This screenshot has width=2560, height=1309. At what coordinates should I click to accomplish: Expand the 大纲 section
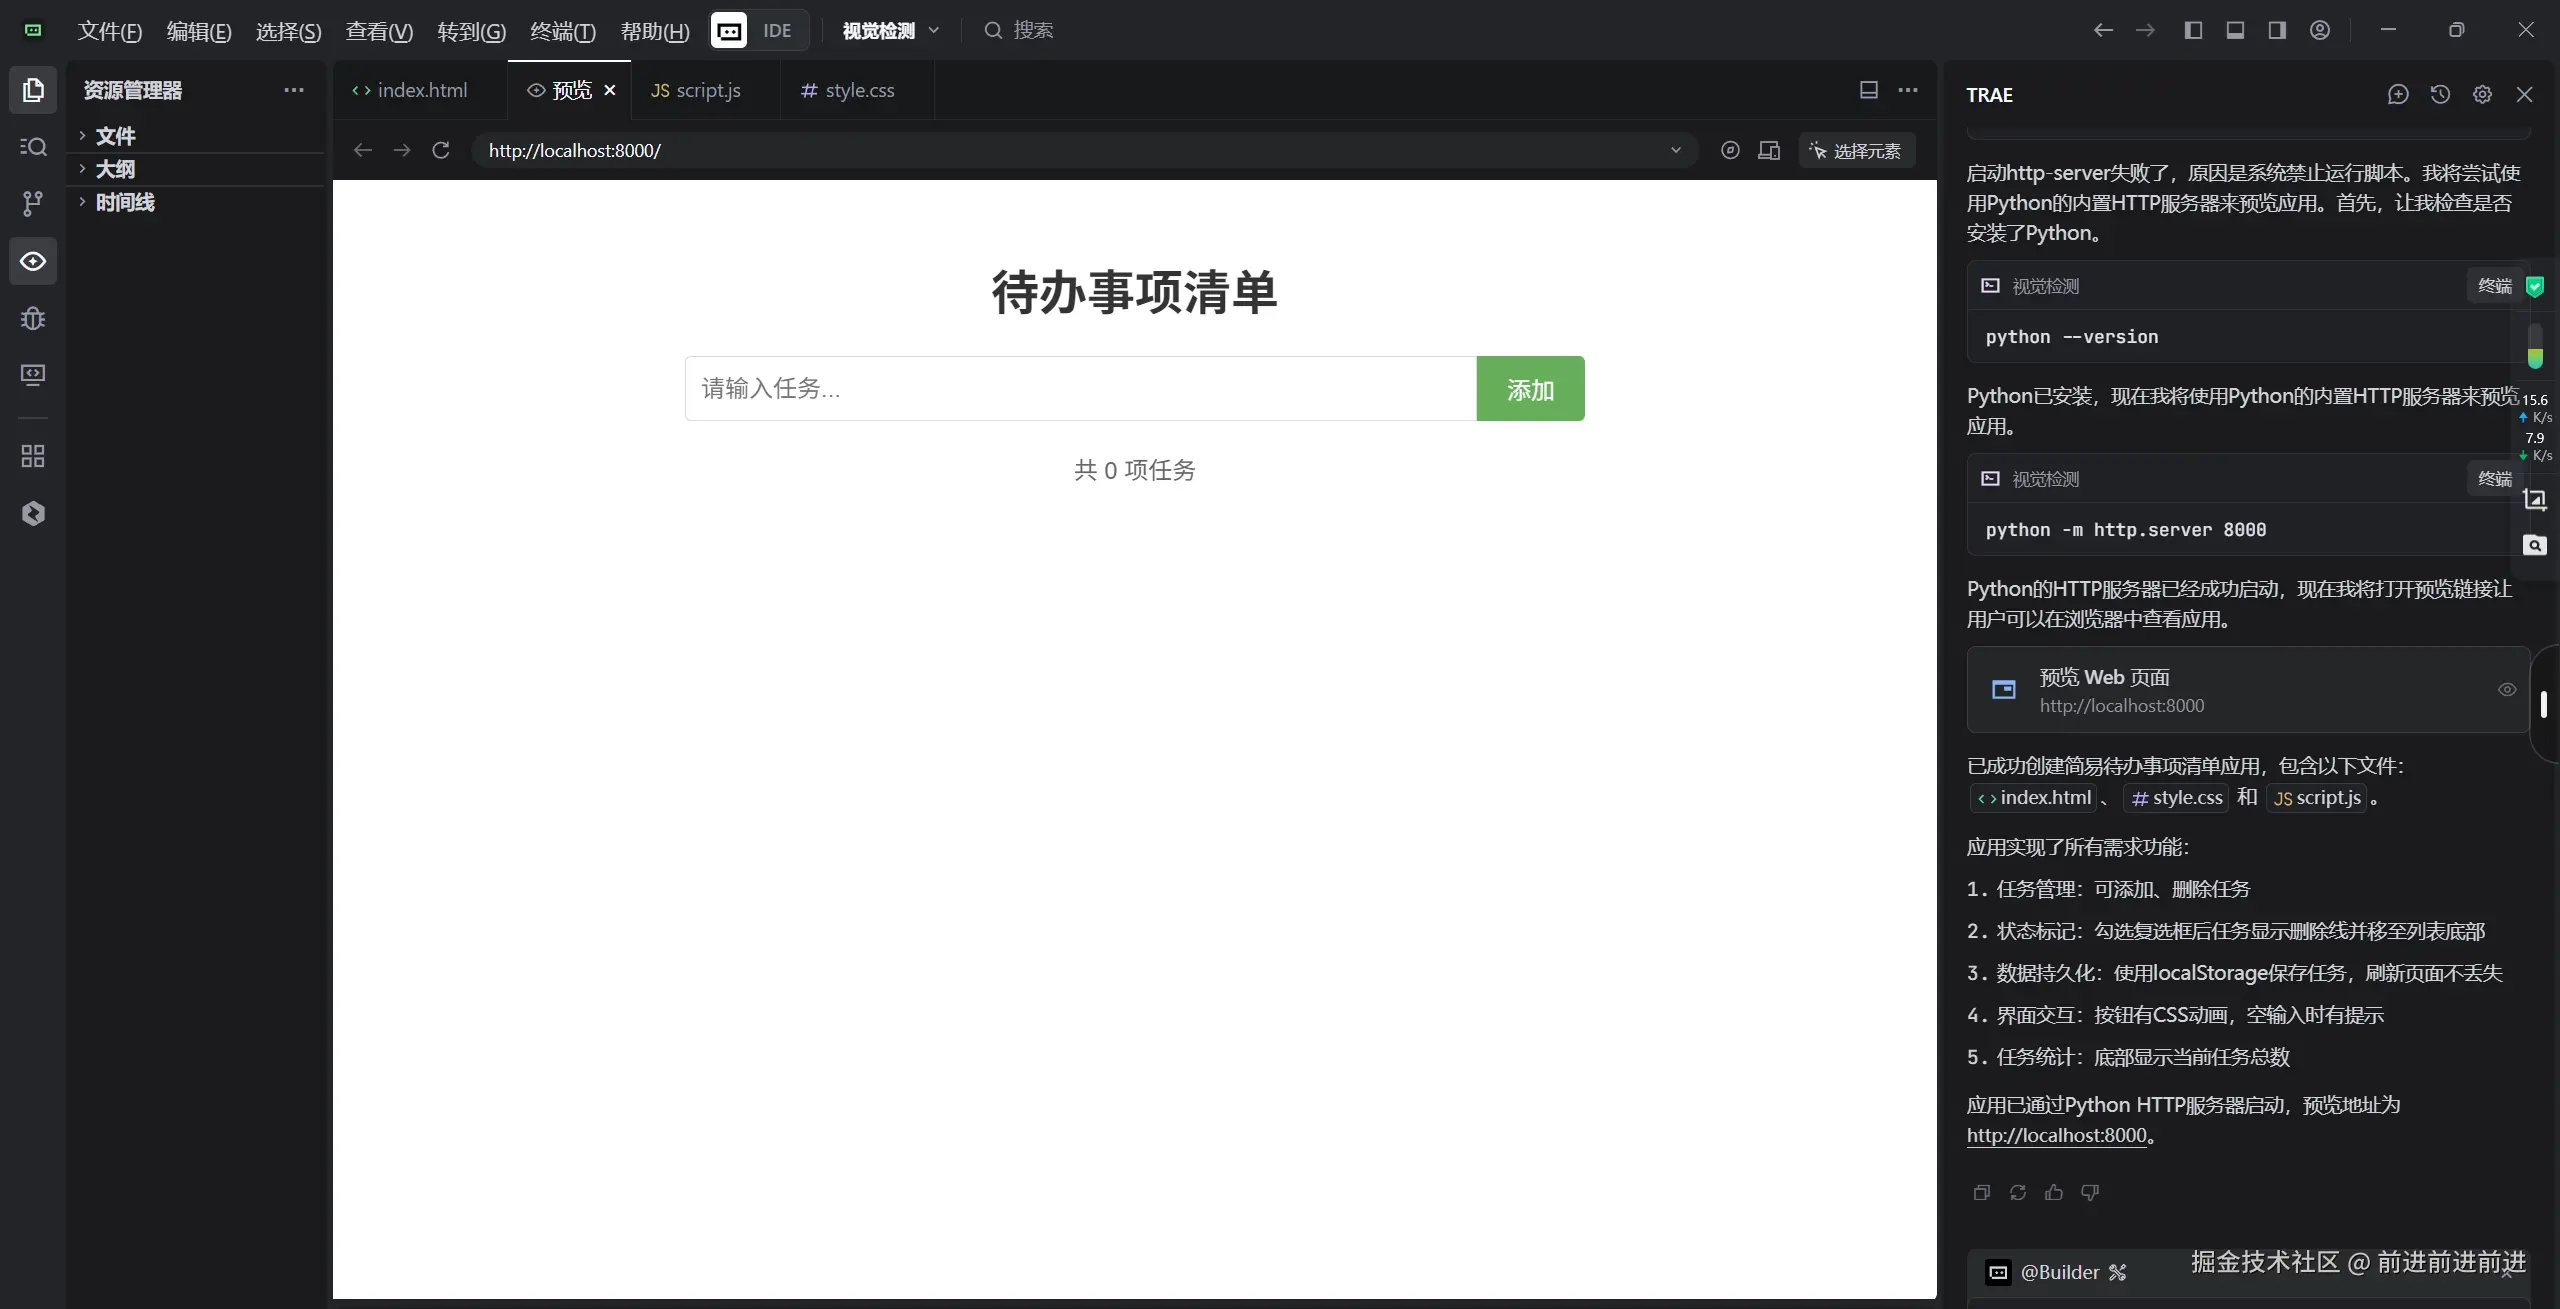115,169
